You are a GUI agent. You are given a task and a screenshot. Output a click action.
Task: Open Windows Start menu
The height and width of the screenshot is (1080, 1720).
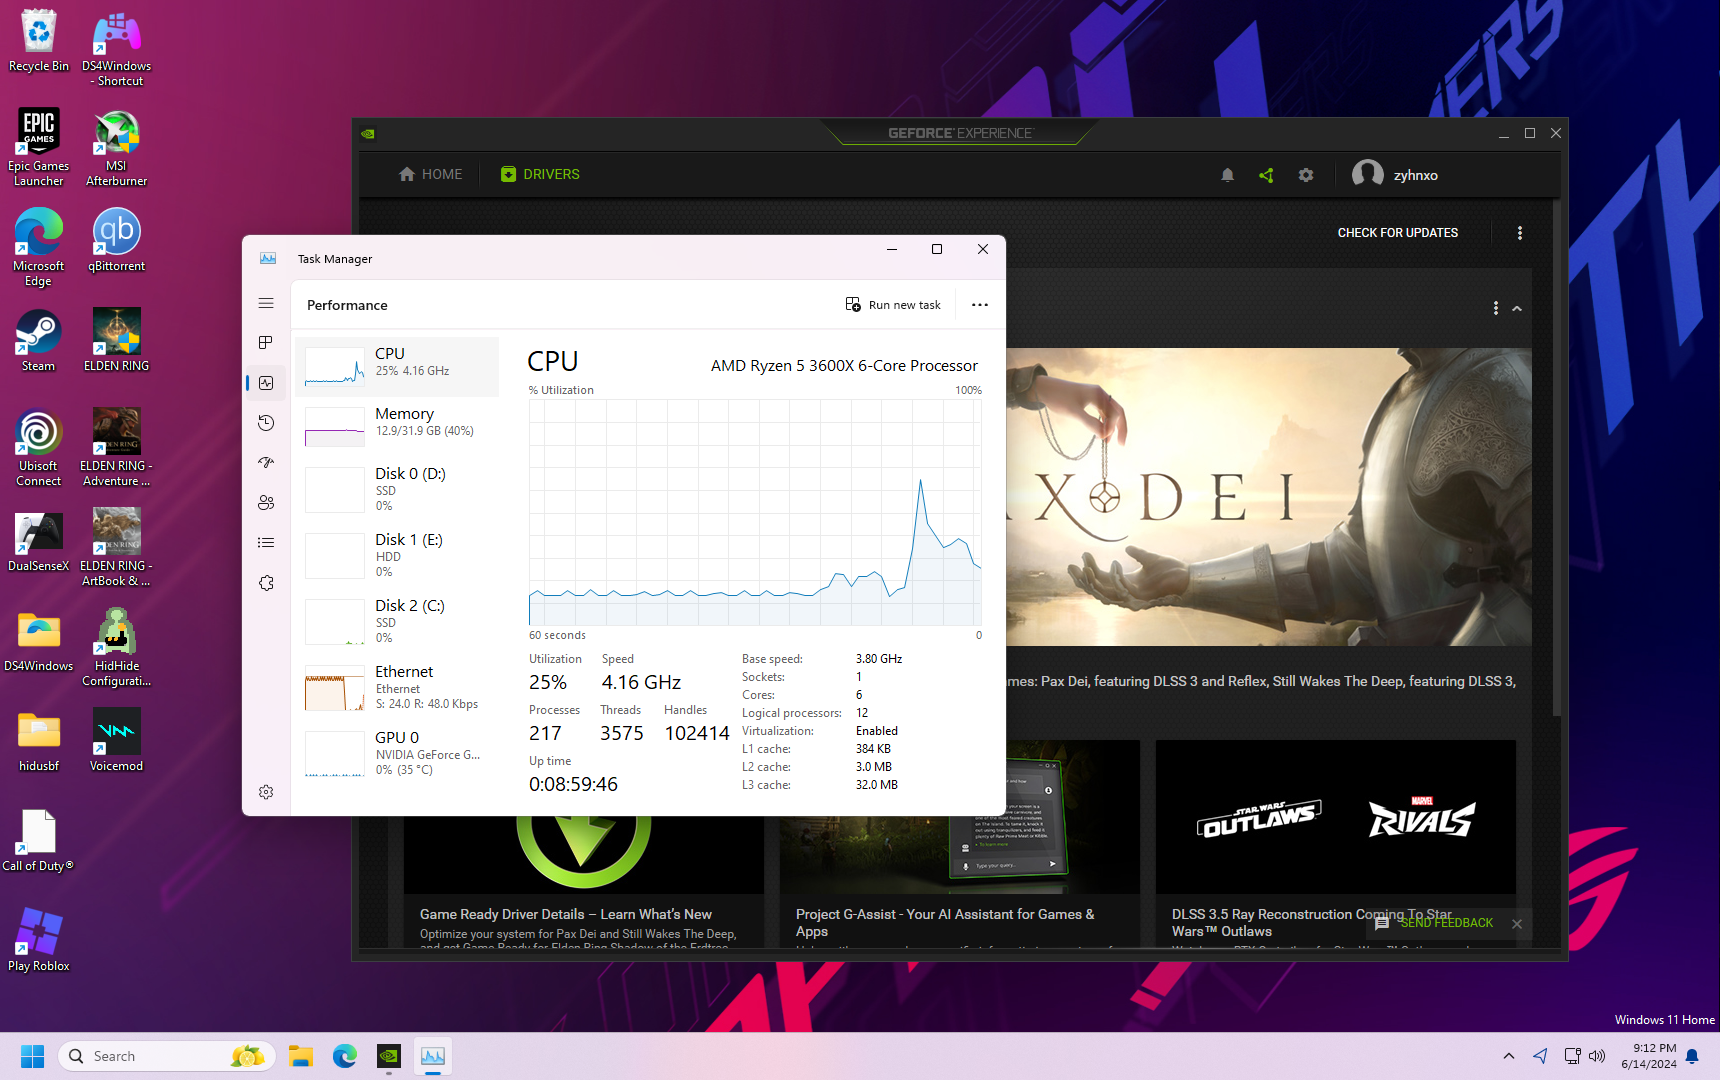pyautogui.click(x=32, y=1056)
